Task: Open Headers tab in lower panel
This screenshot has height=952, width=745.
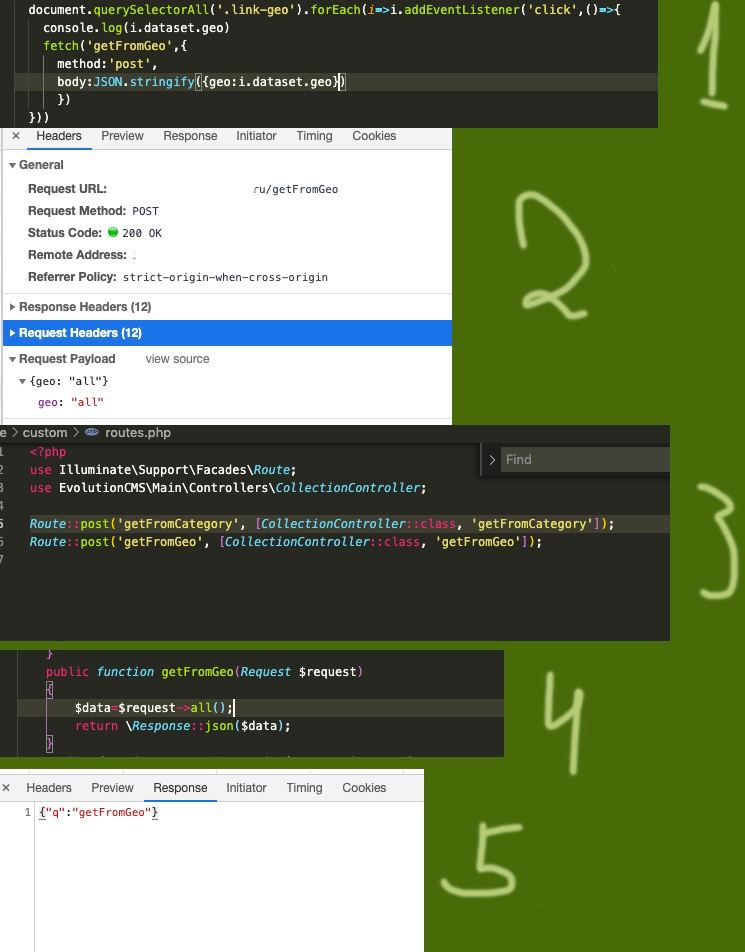Action: [49, 787]
